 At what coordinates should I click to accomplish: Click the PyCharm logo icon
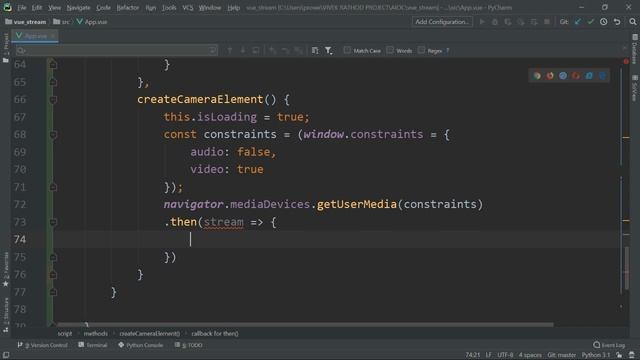7,7
